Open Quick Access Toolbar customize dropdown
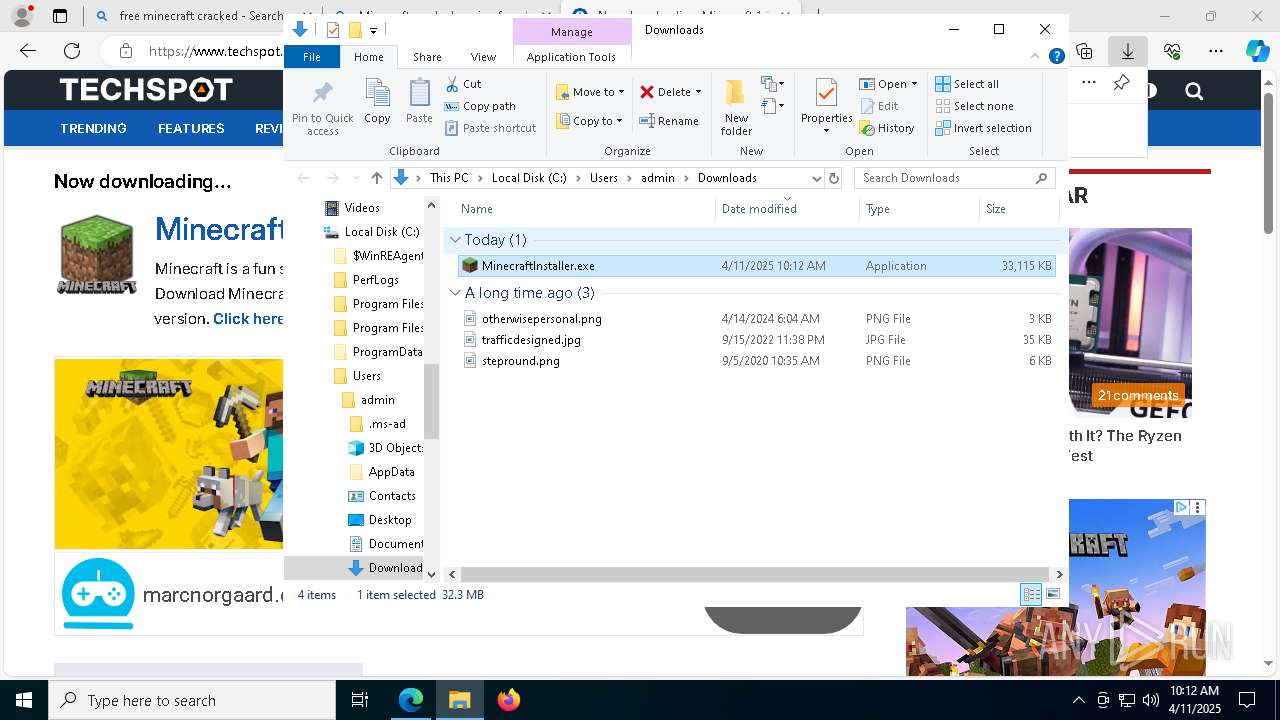This screenshot has height=720, width=1280. [373, 30]
